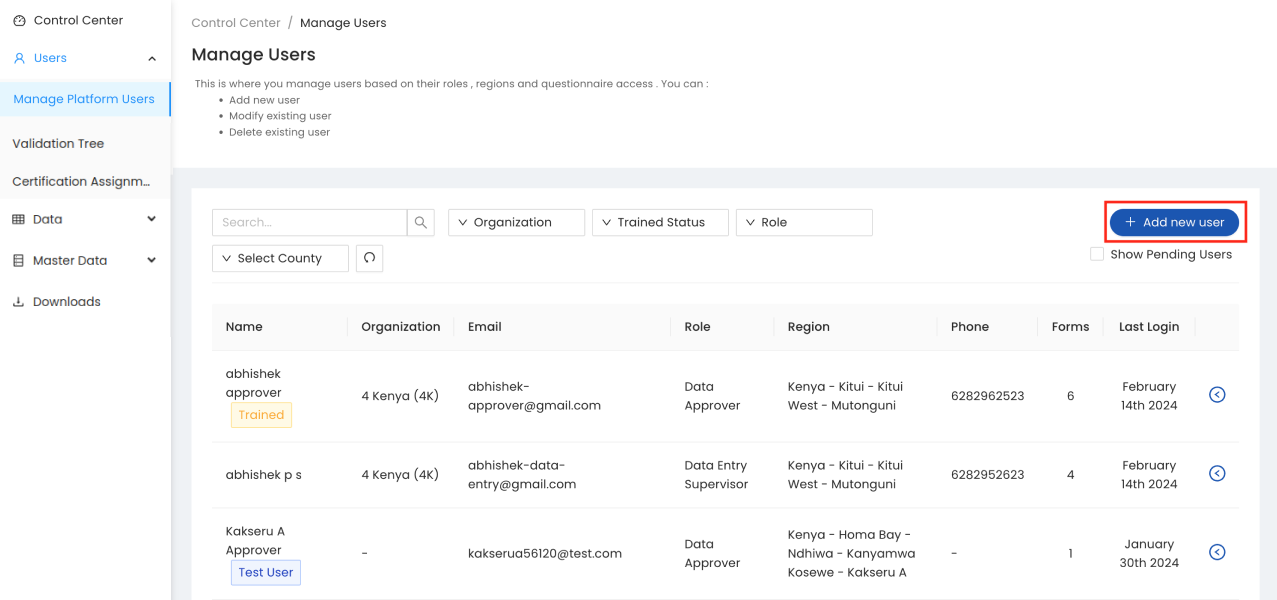Click into the Search input field
This screenshot has width=1277, height=600.
(x=309, y=222)
